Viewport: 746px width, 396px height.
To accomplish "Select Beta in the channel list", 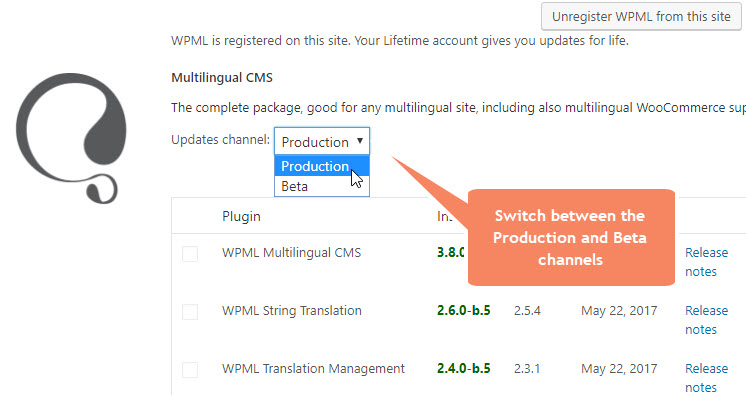I will coord(322,186).
